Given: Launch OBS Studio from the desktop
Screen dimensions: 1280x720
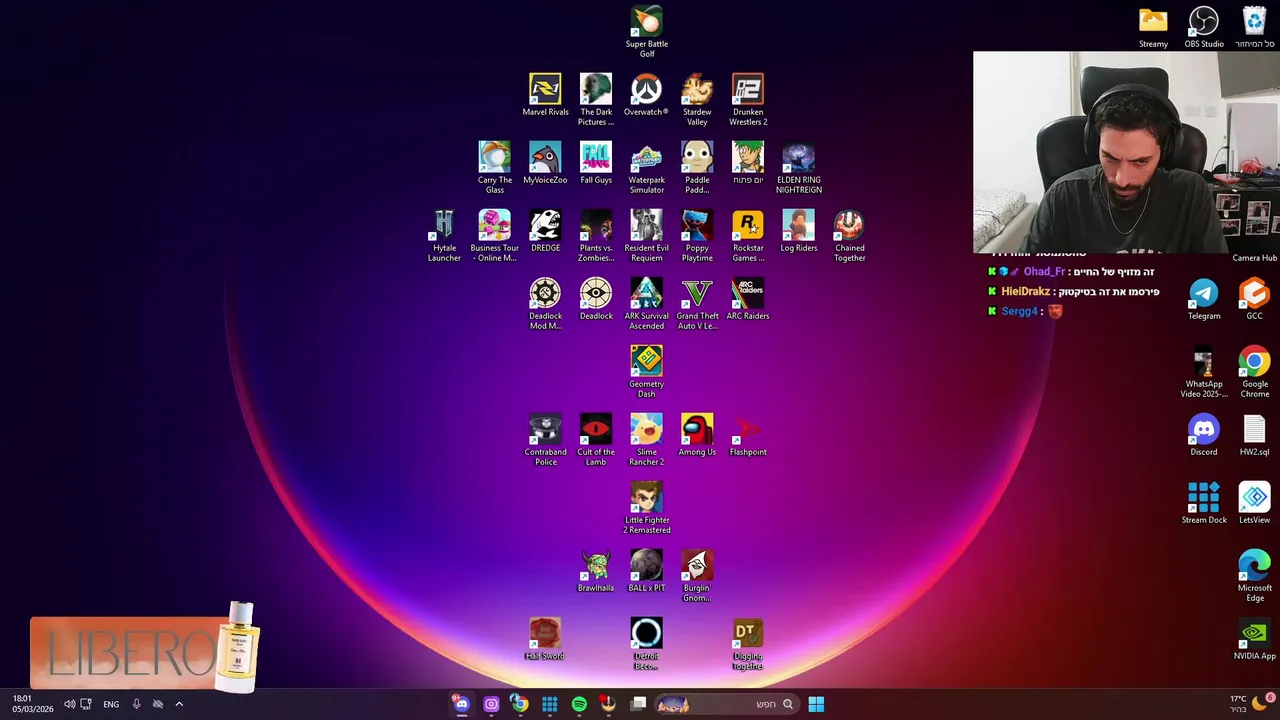Looking at the screenshot, I should pyautogui.click(x=1204, y=27).
